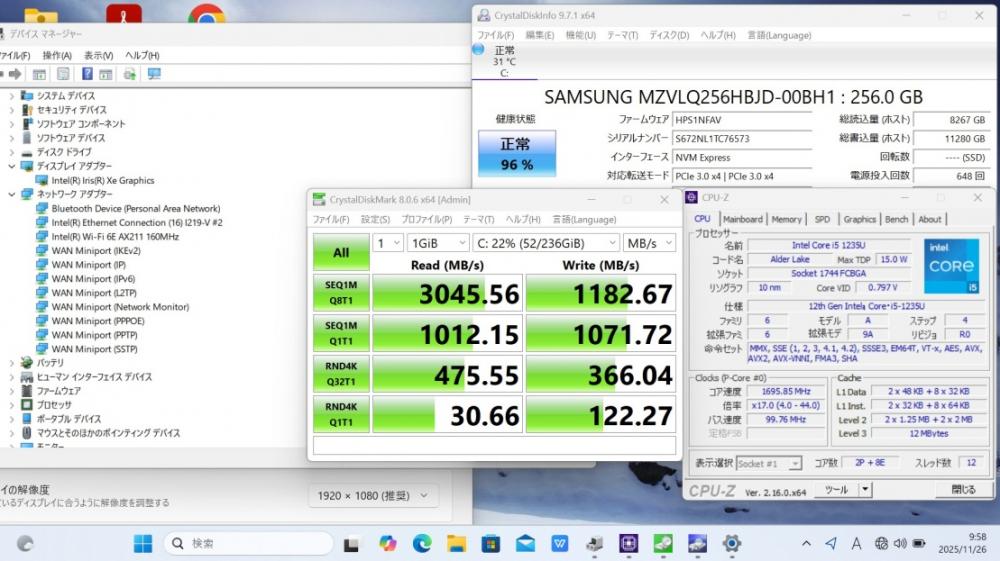1000x561 pixels.
Task: Select the Intel Iris Xe Graphics device
Action: click(103, 180)
